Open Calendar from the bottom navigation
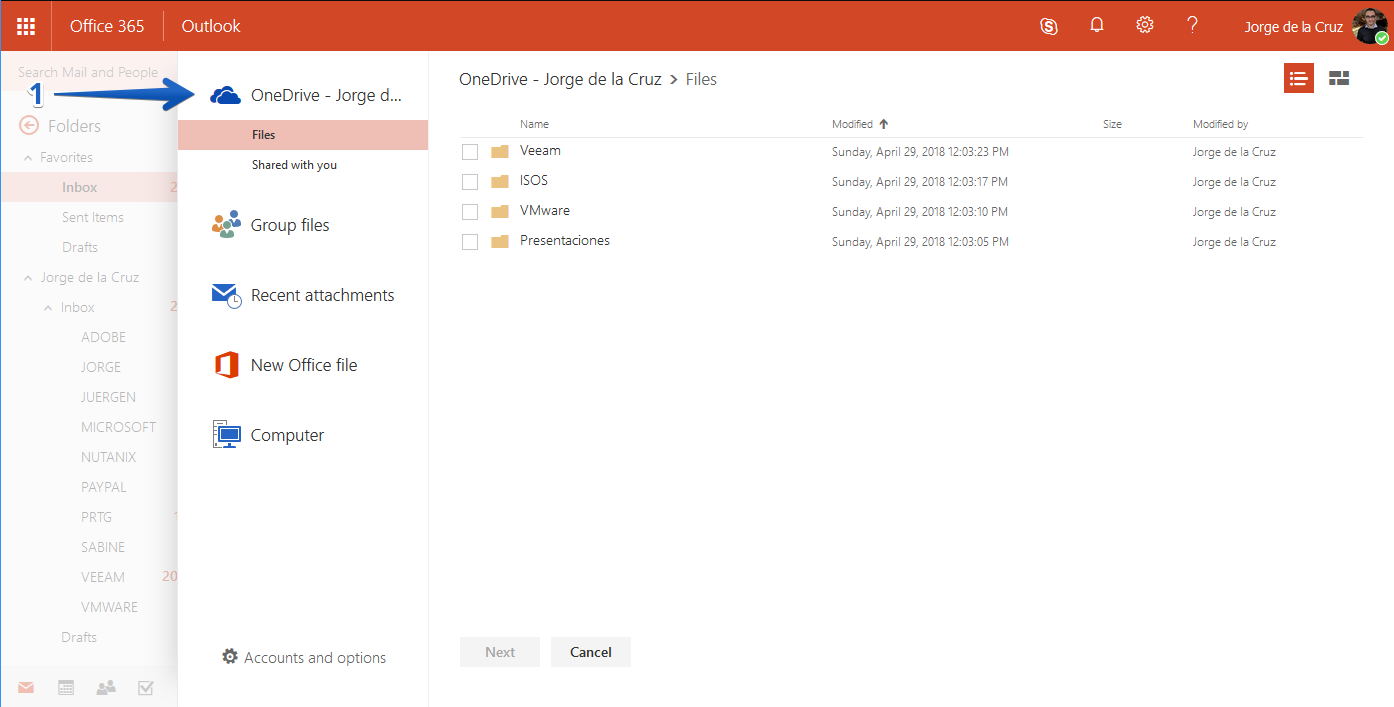 click(x=66, y=687)
